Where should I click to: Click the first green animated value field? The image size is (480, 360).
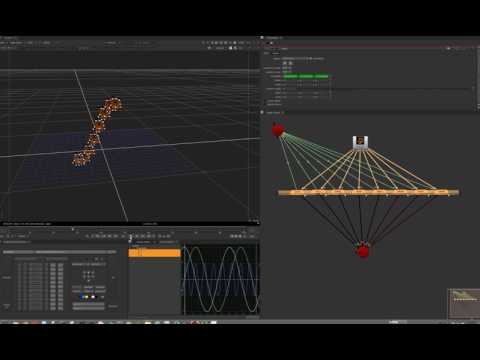point(290,76)
